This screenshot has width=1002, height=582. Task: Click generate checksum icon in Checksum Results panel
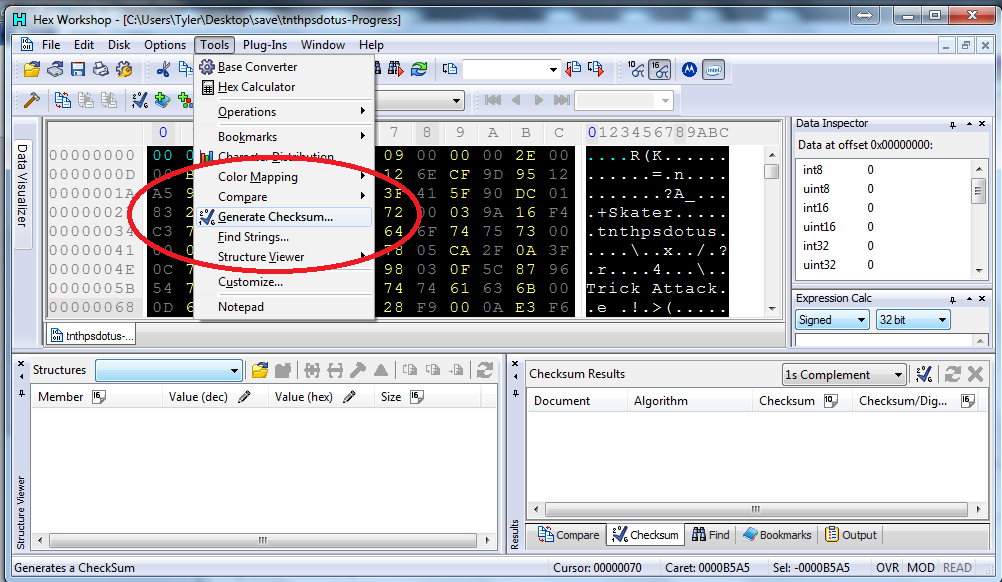point(925,374)
